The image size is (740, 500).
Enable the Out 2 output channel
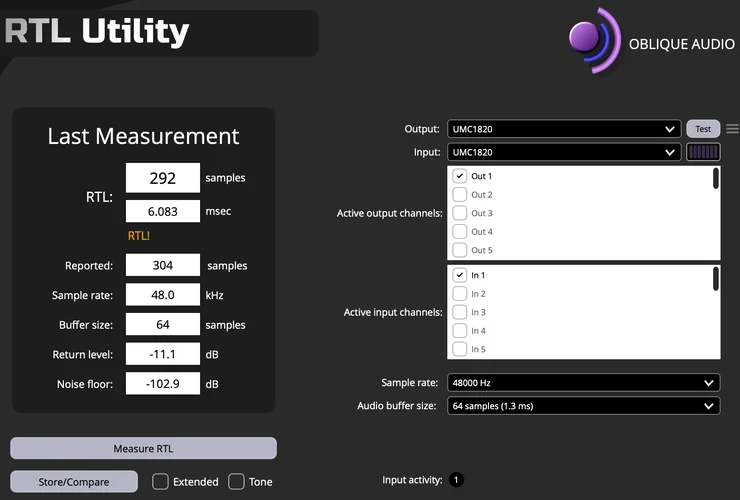click(x=460, y=195)
